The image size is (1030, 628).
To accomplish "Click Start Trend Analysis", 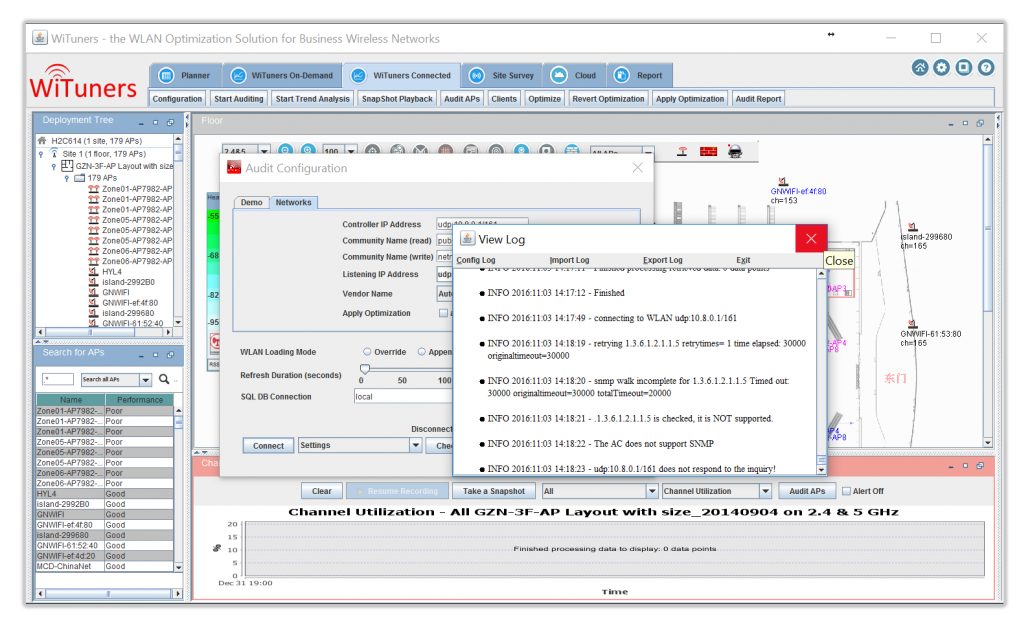I will pos(313,99).
